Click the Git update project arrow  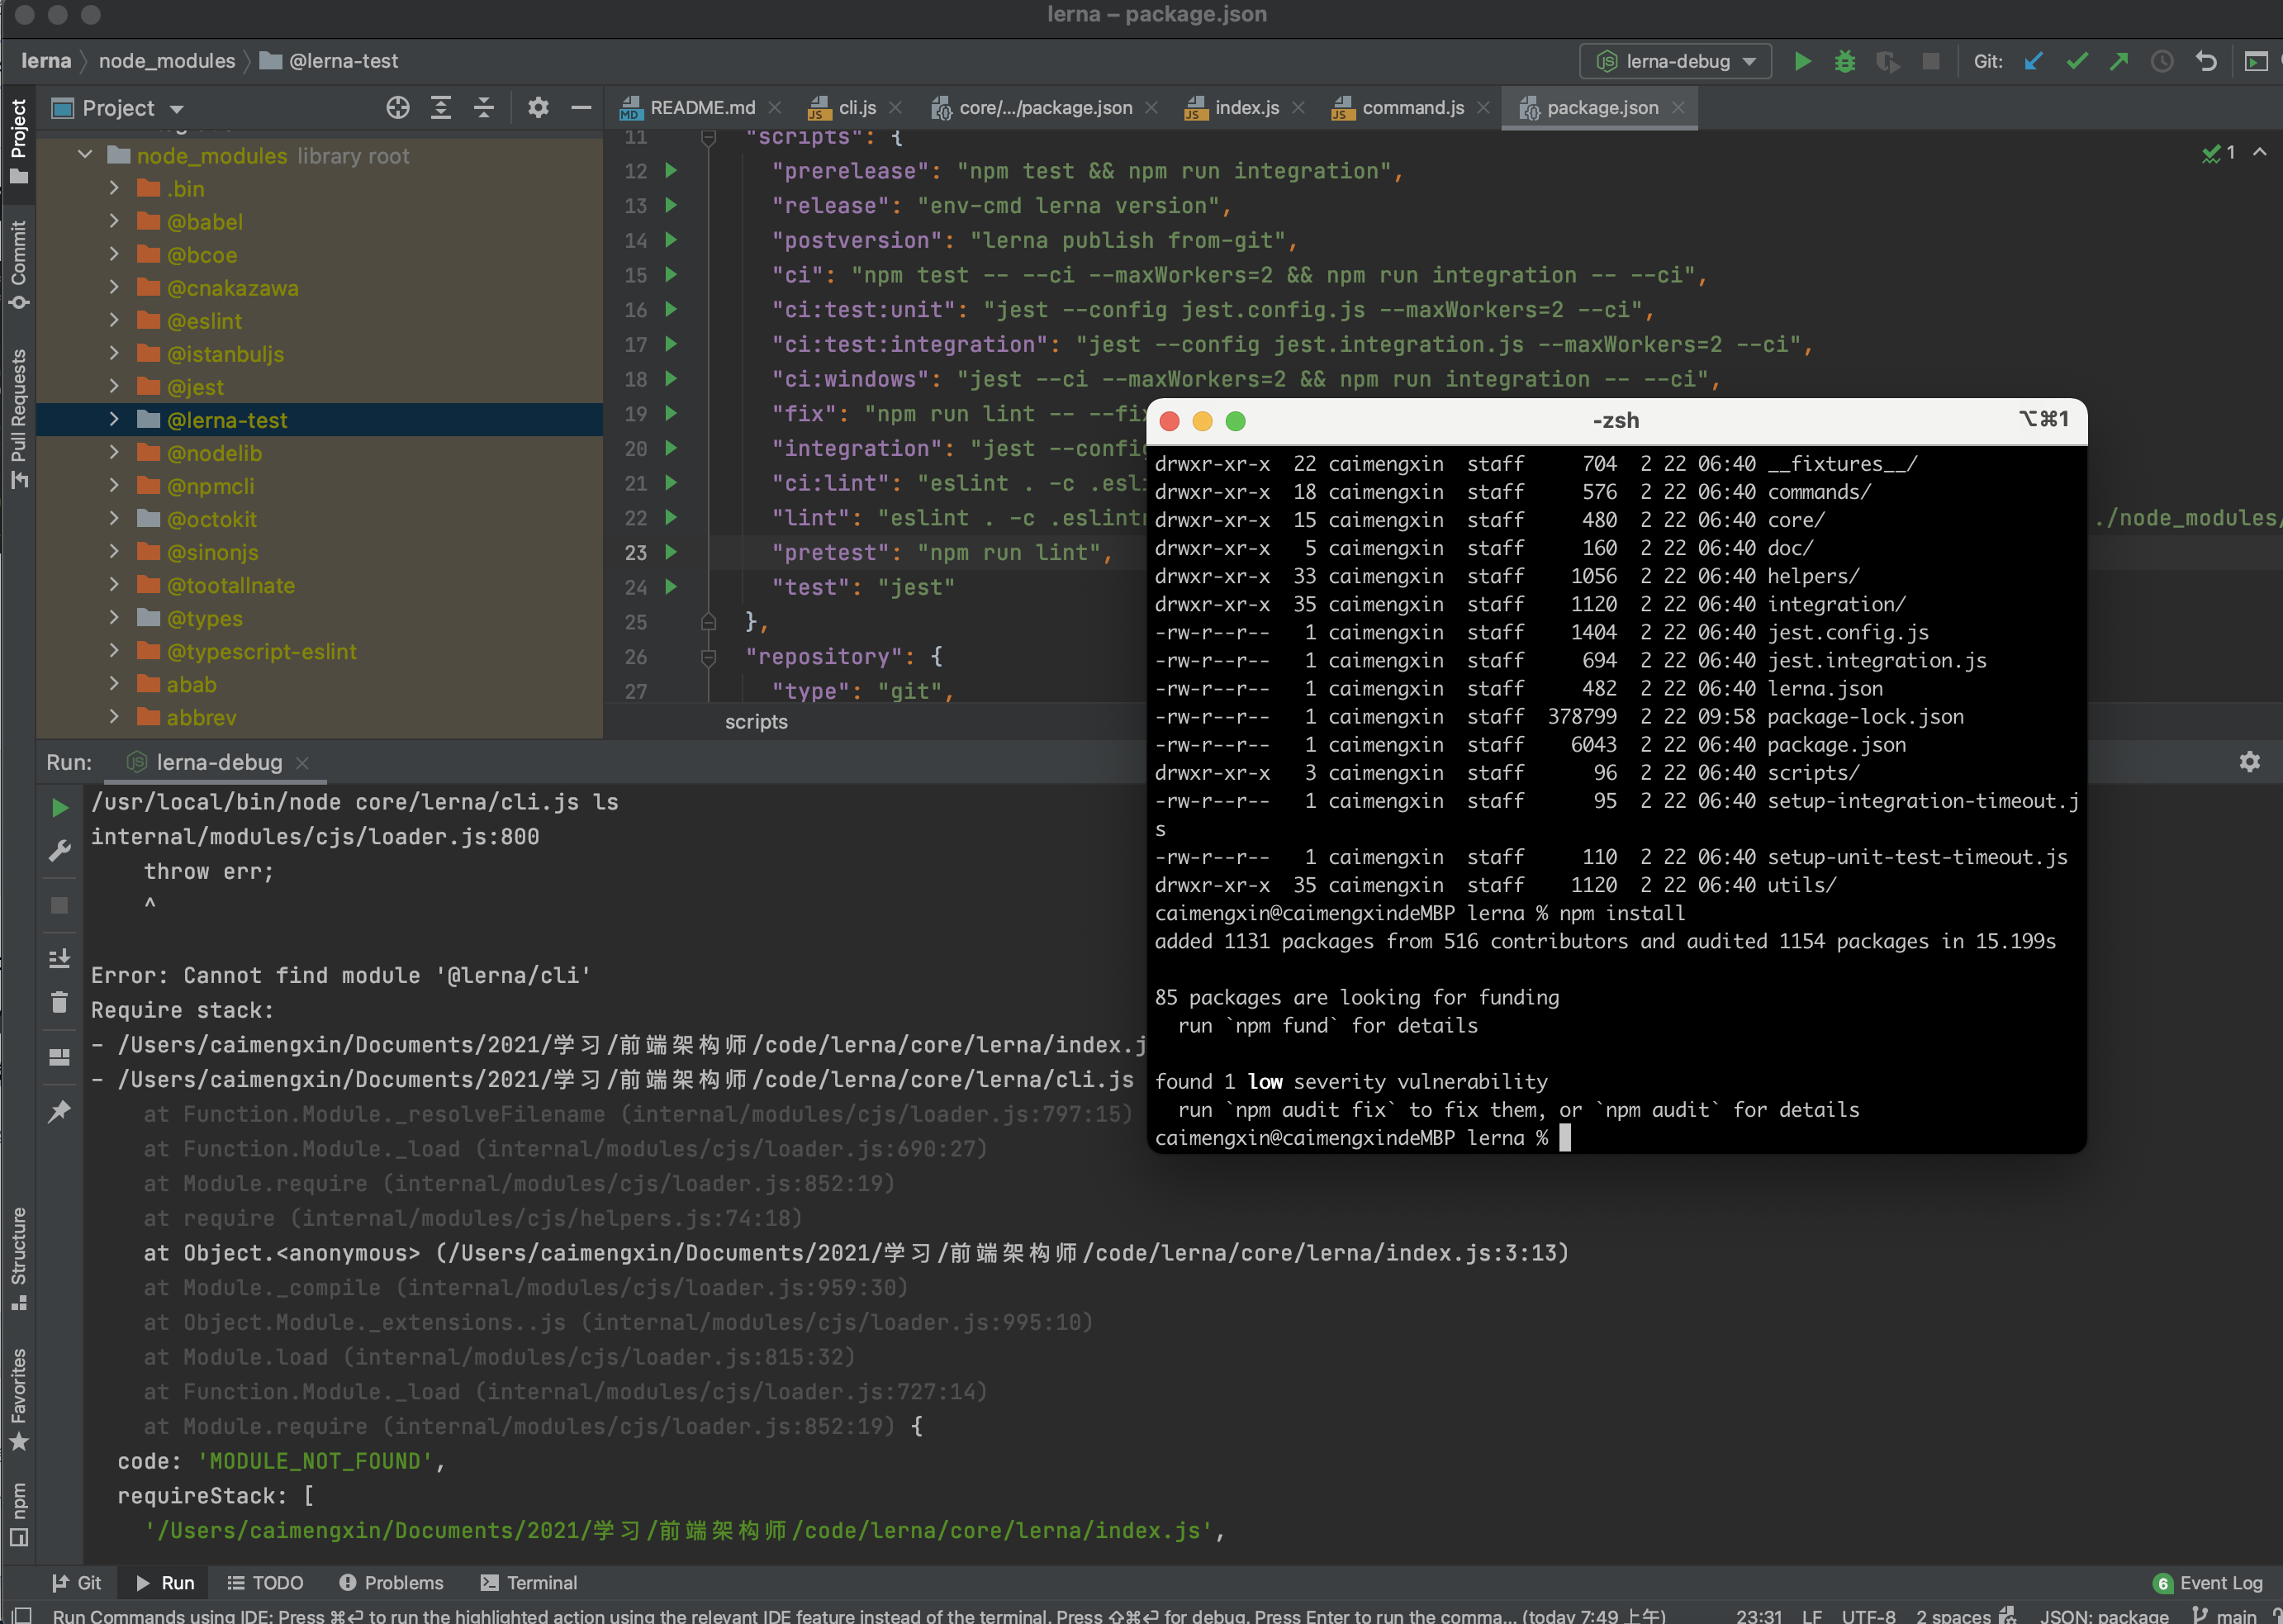pos(2033,61)
